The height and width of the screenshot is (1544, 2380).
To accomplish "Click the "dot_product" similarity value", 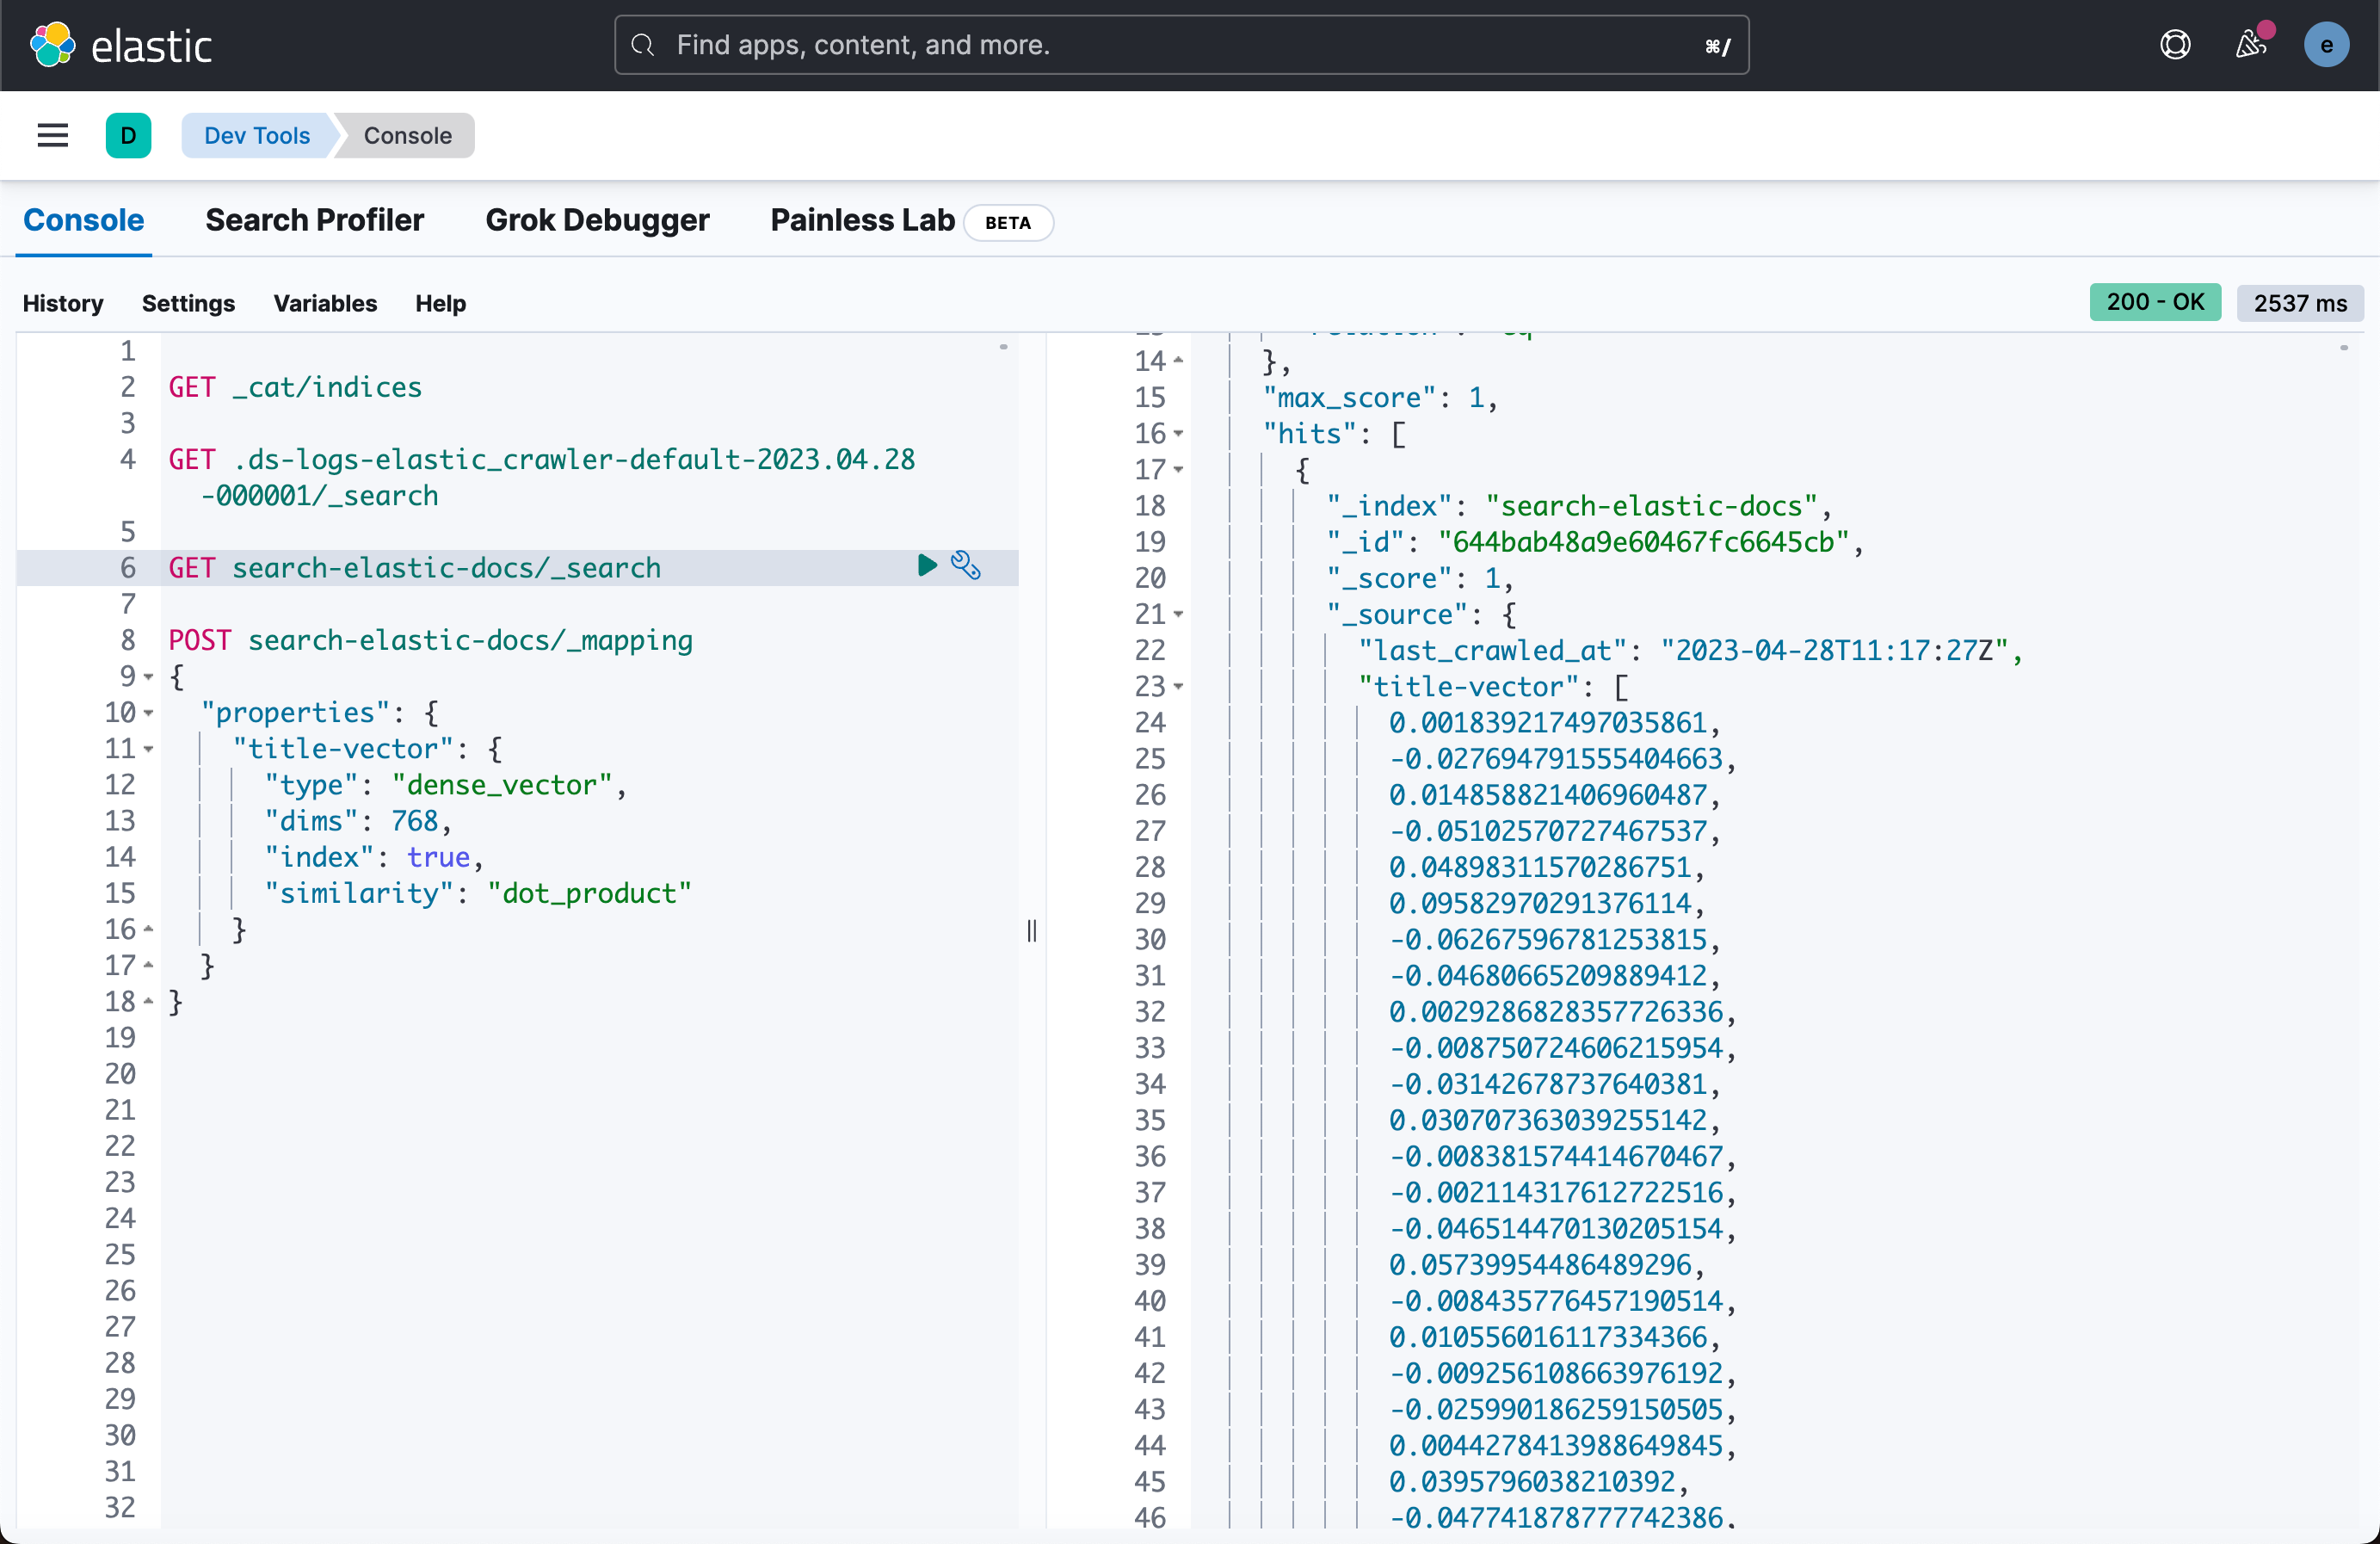I will tap(589, 893).
